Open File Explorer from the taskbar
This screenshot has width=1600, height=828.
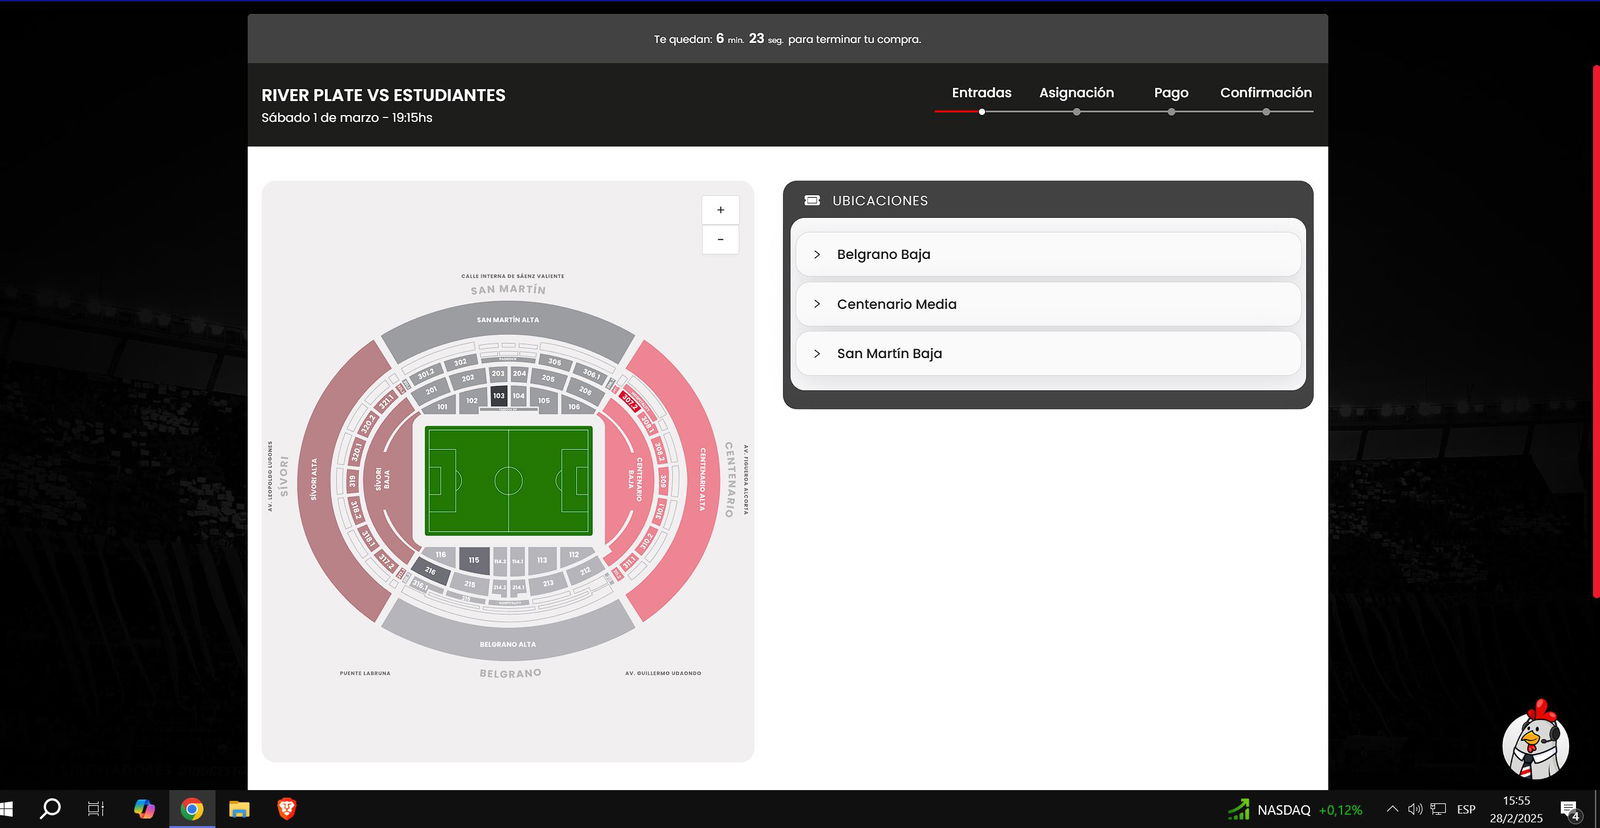[x=239, y=809]
